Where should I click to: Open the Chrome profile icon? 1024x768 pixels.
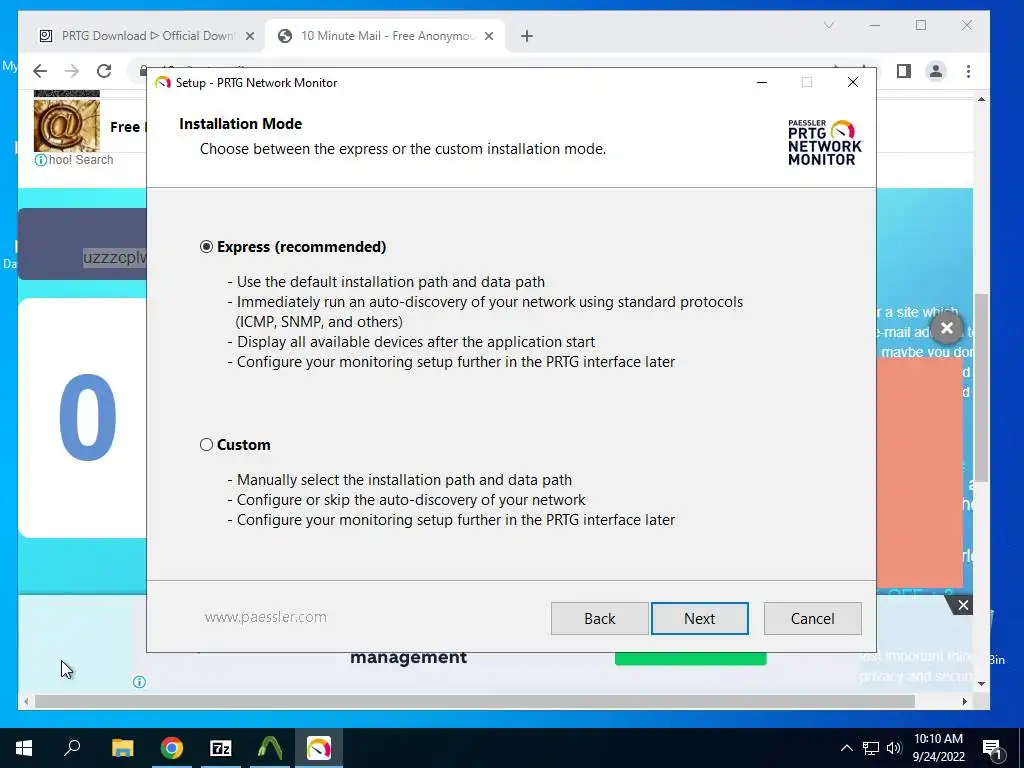click(936, 71)
